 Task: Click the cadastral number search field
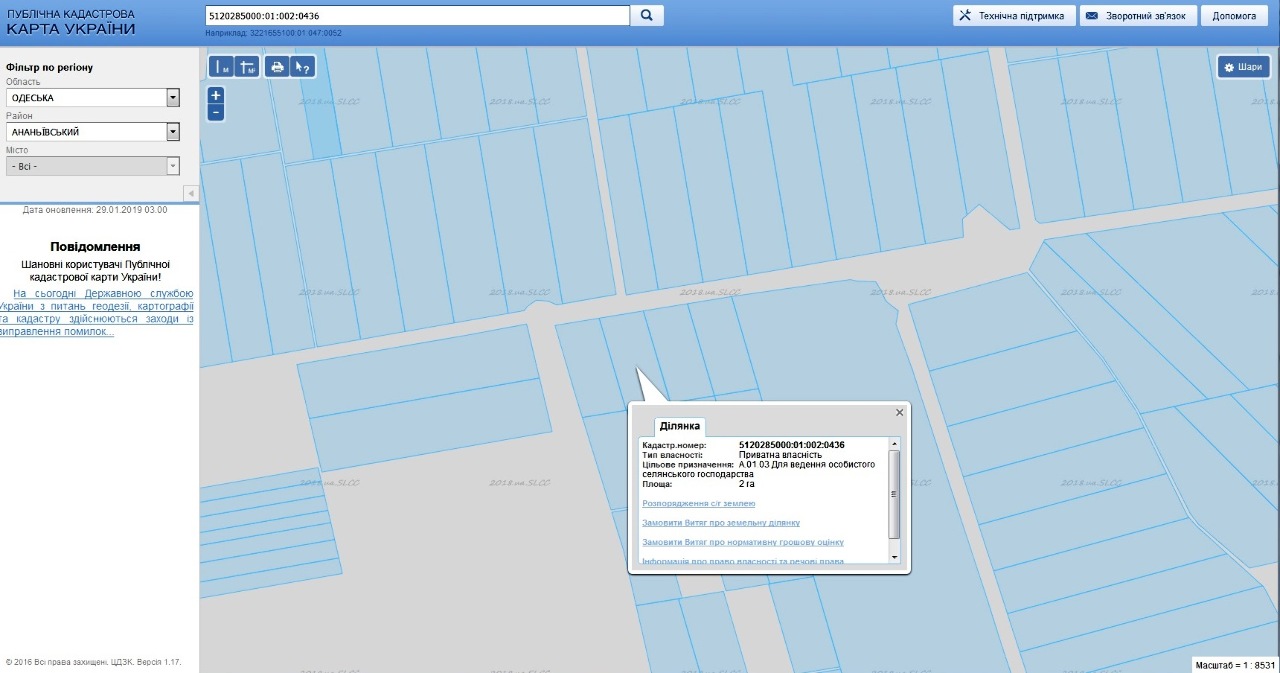(416, 16)
